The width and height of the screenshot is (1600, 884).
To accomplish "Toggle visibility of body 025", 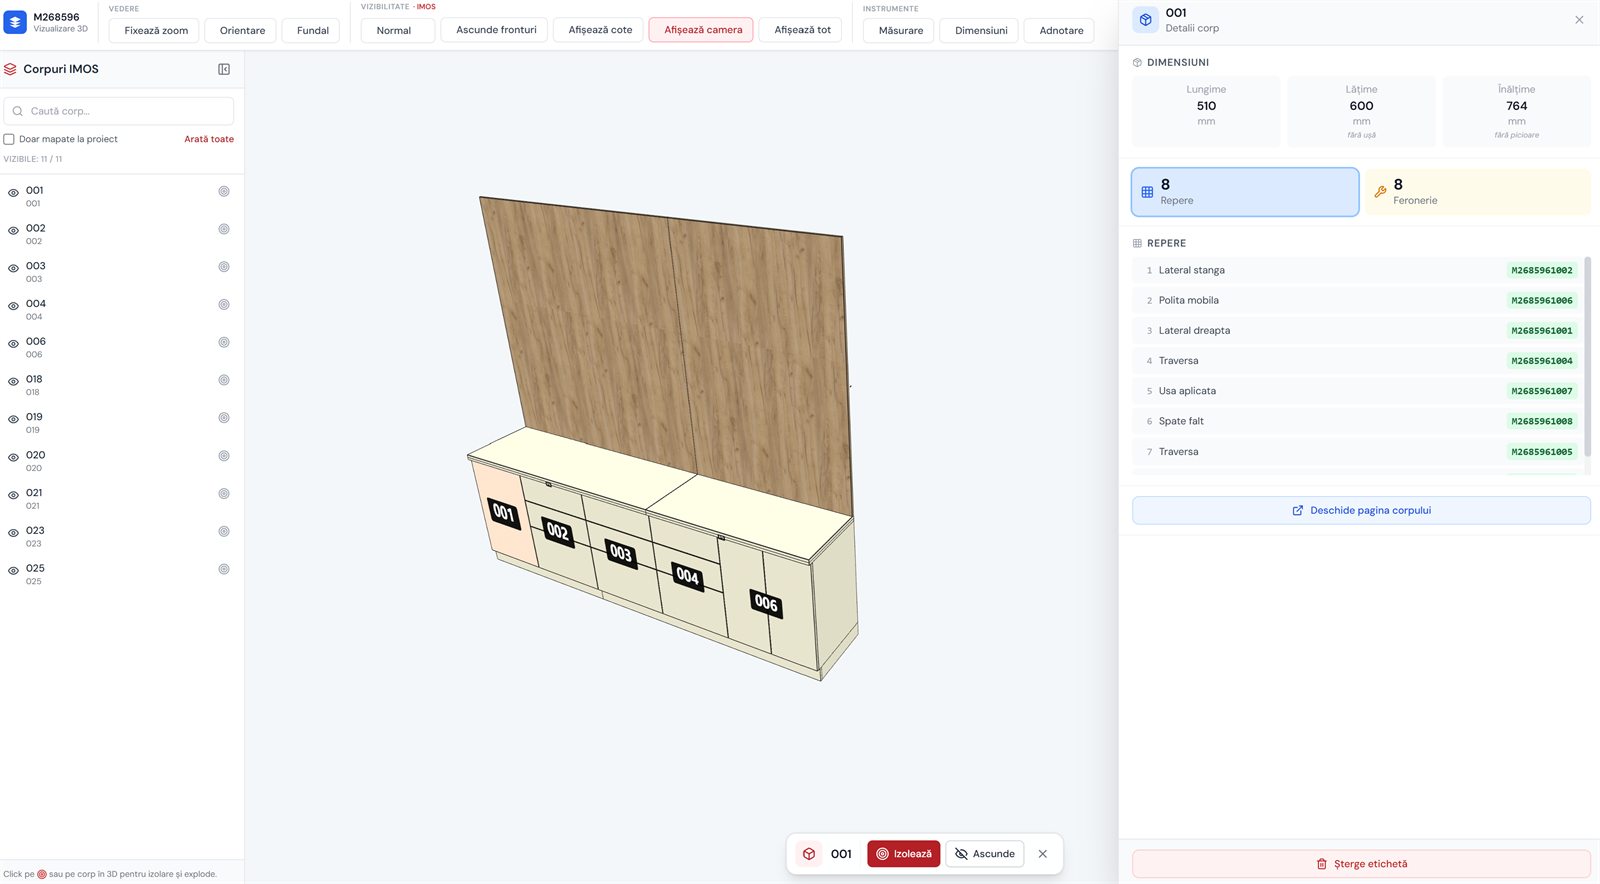I will click(13, 571).
